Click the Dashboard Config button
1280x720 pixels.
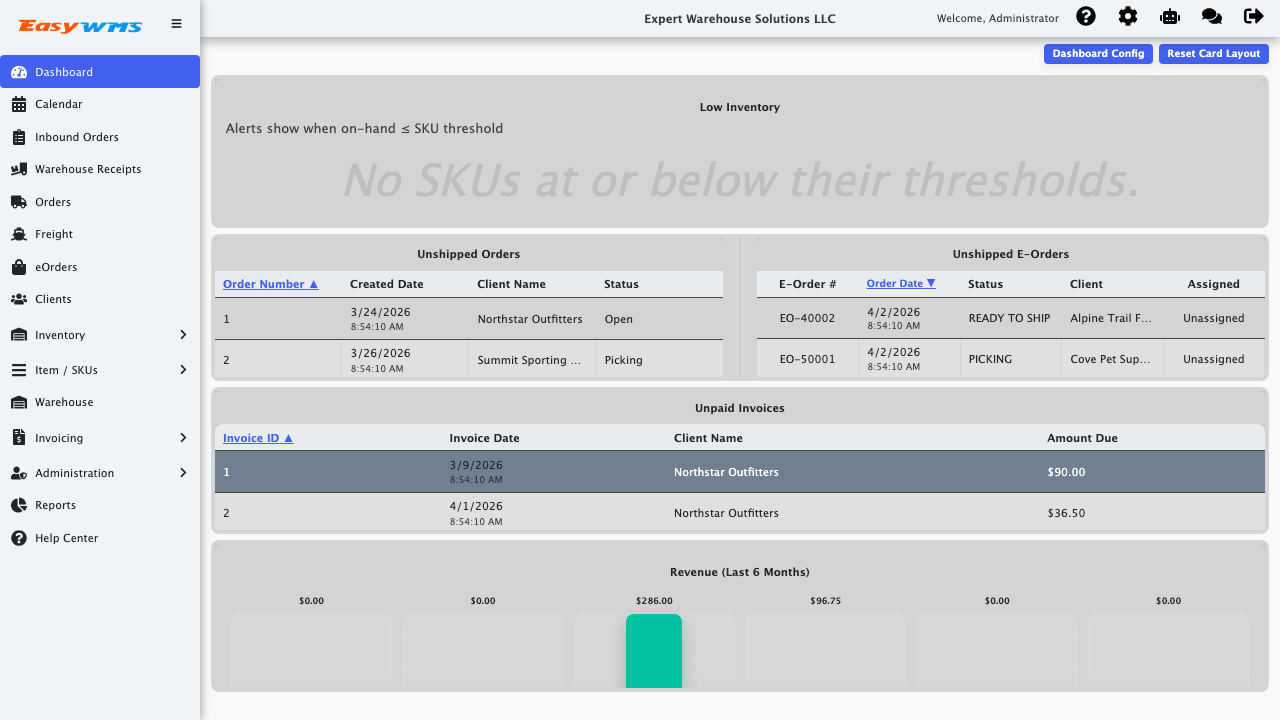coord(1098,54)
